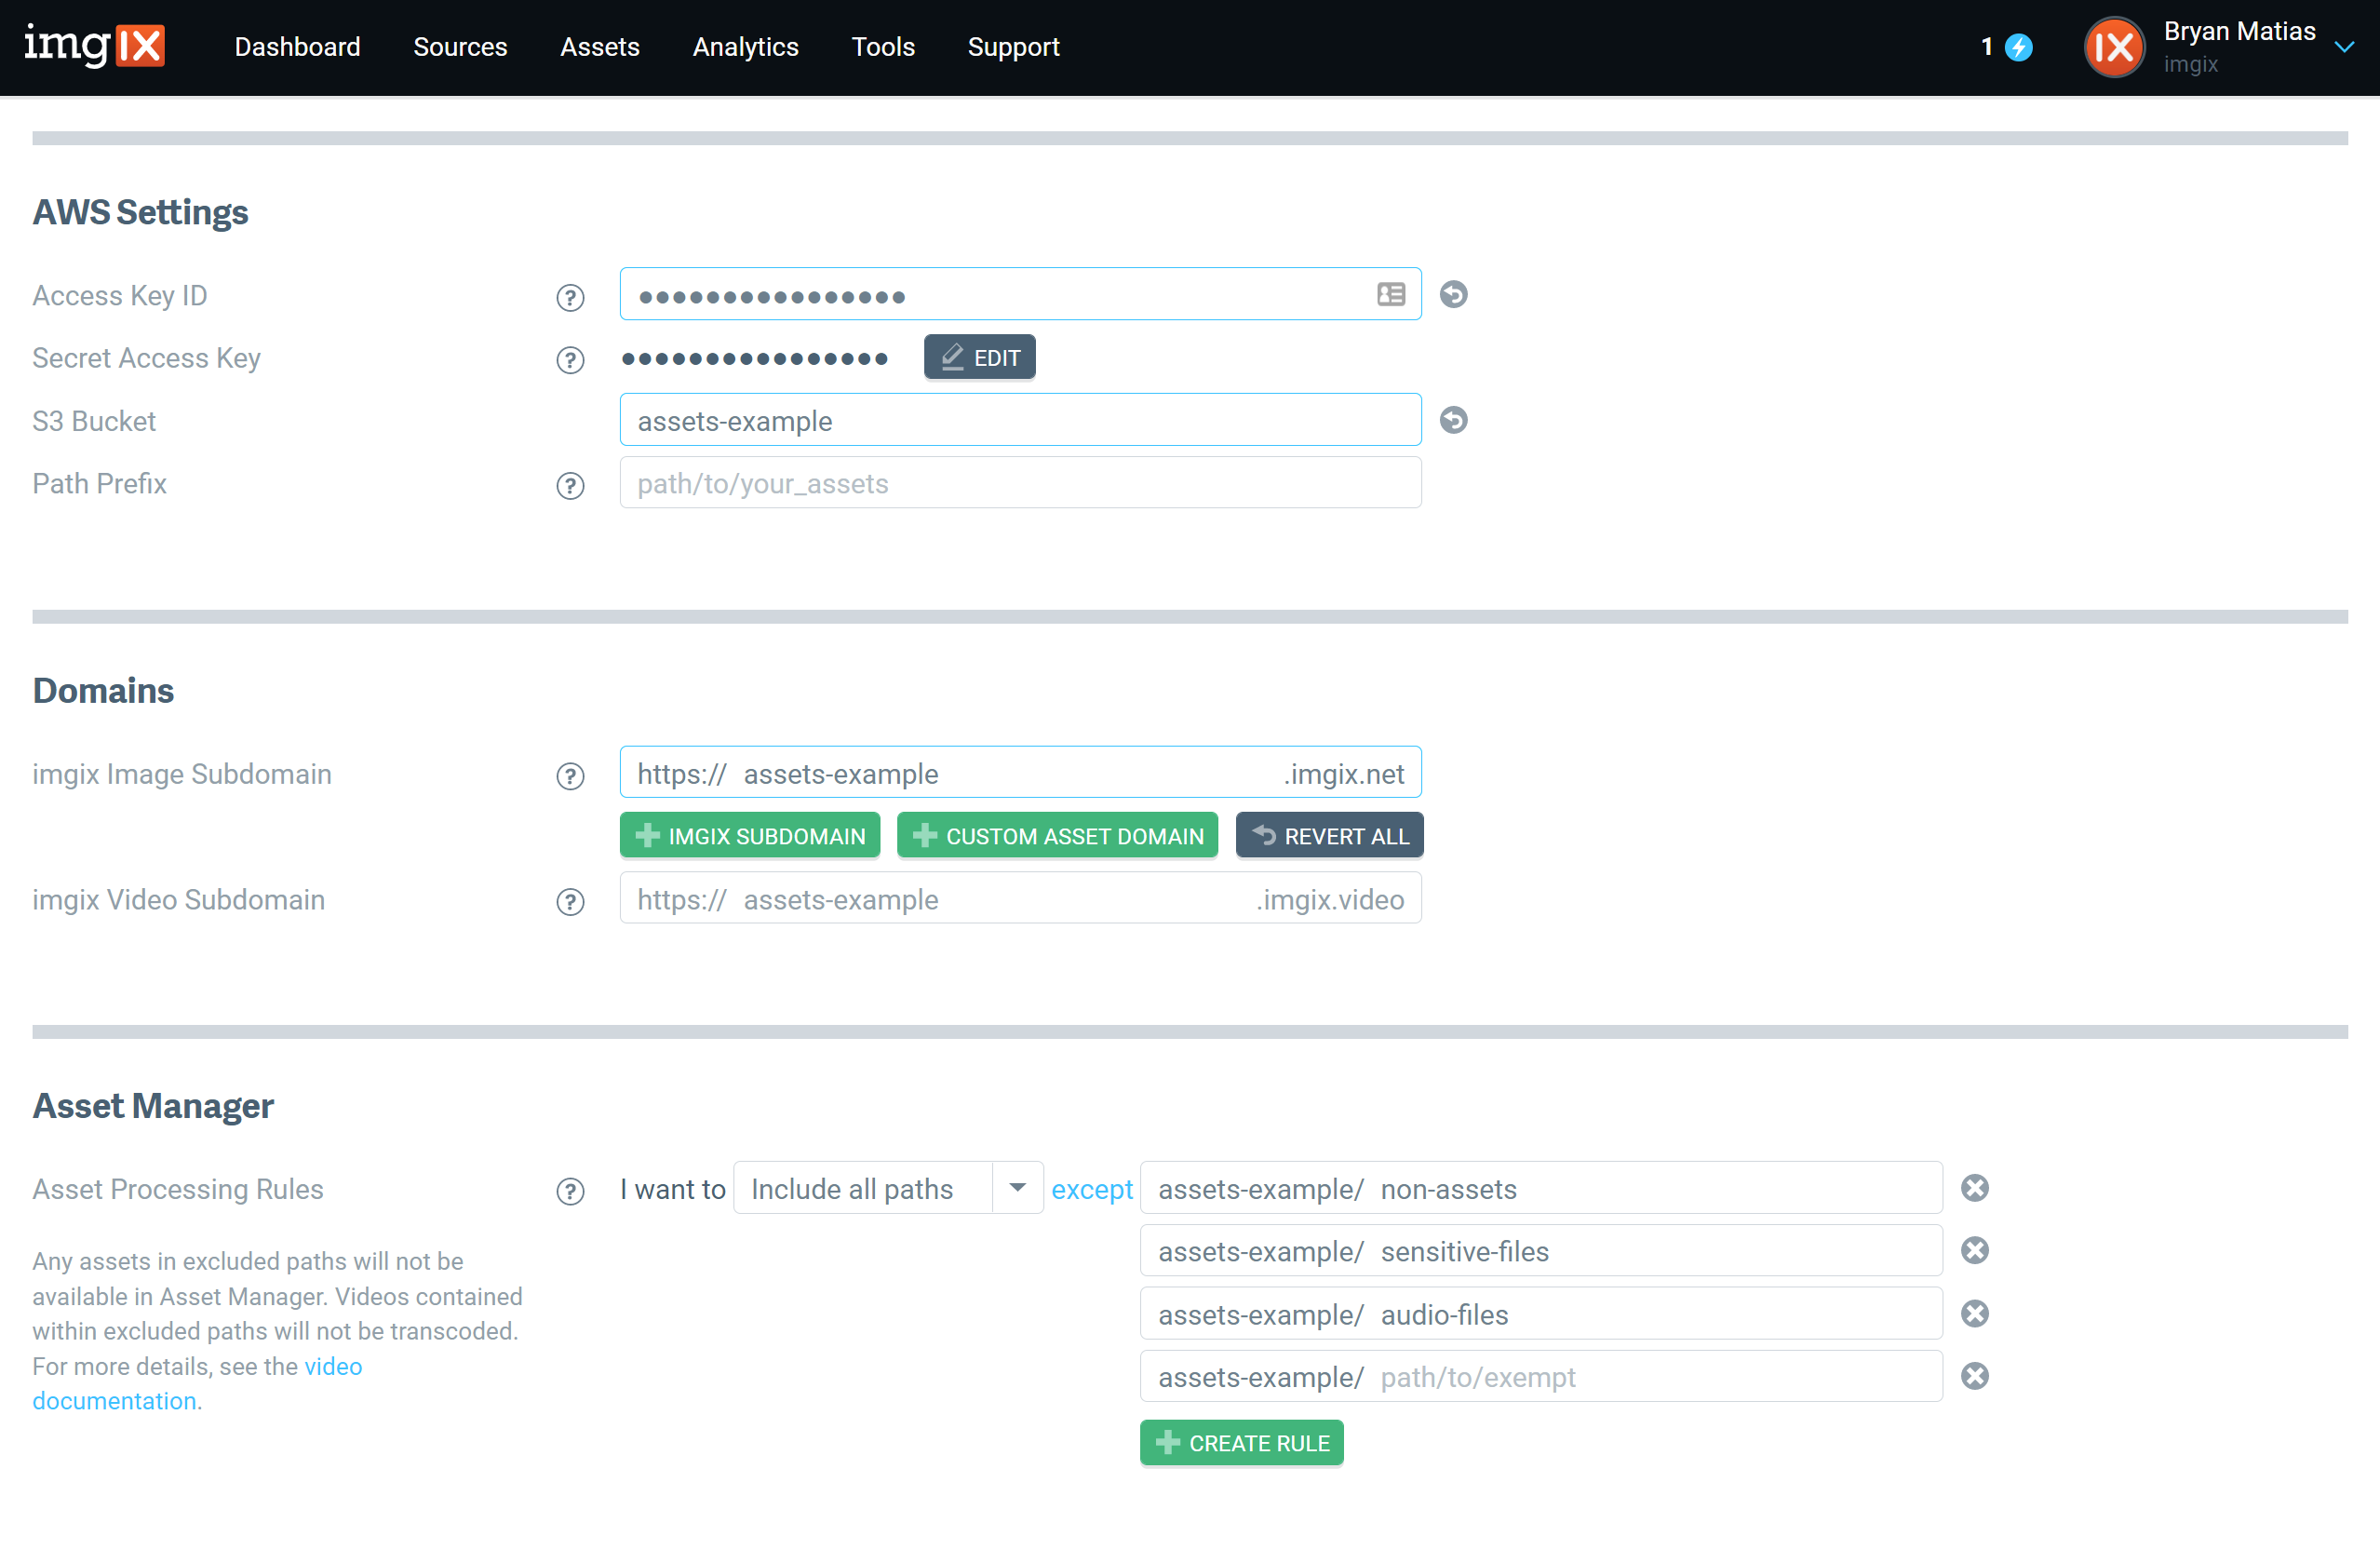Expand the Bryan Matias account menu
This screenshot has height=1563, width=2380.
click(x=2345, y=47)
